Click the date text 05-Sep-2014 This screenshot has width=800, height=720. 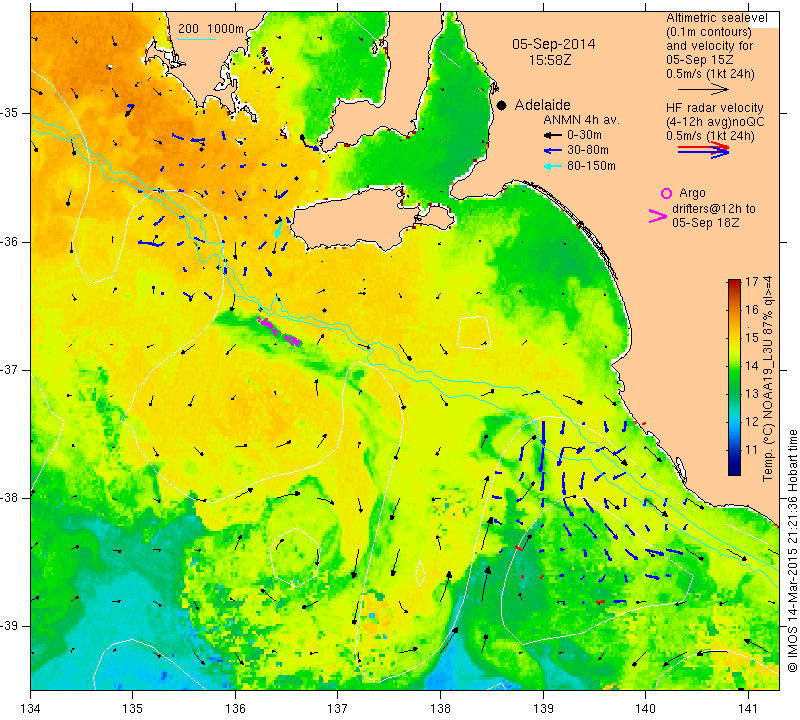[554, 44]
